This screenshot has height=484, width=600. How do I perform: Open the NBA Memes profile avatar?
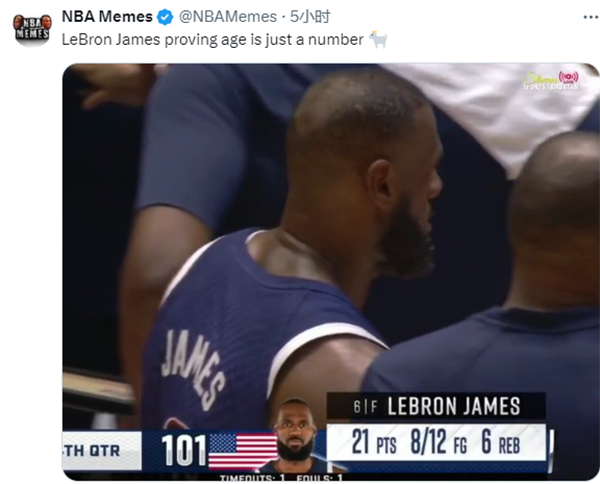pos(33,30)
